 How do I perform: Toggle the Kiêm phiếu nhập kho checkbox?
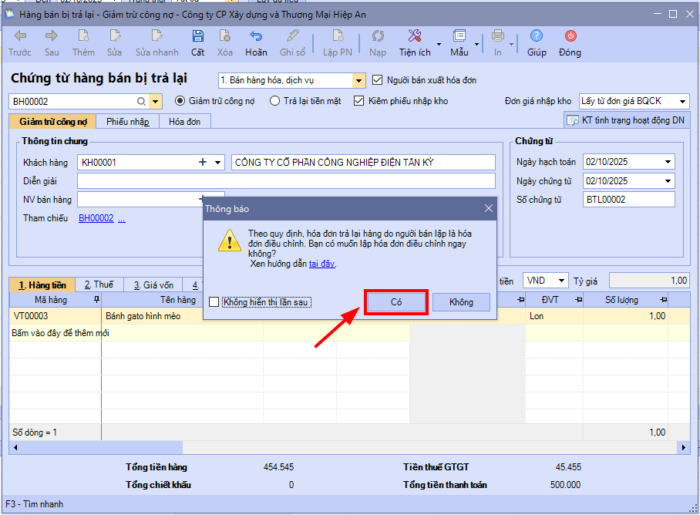click(359, 101)
